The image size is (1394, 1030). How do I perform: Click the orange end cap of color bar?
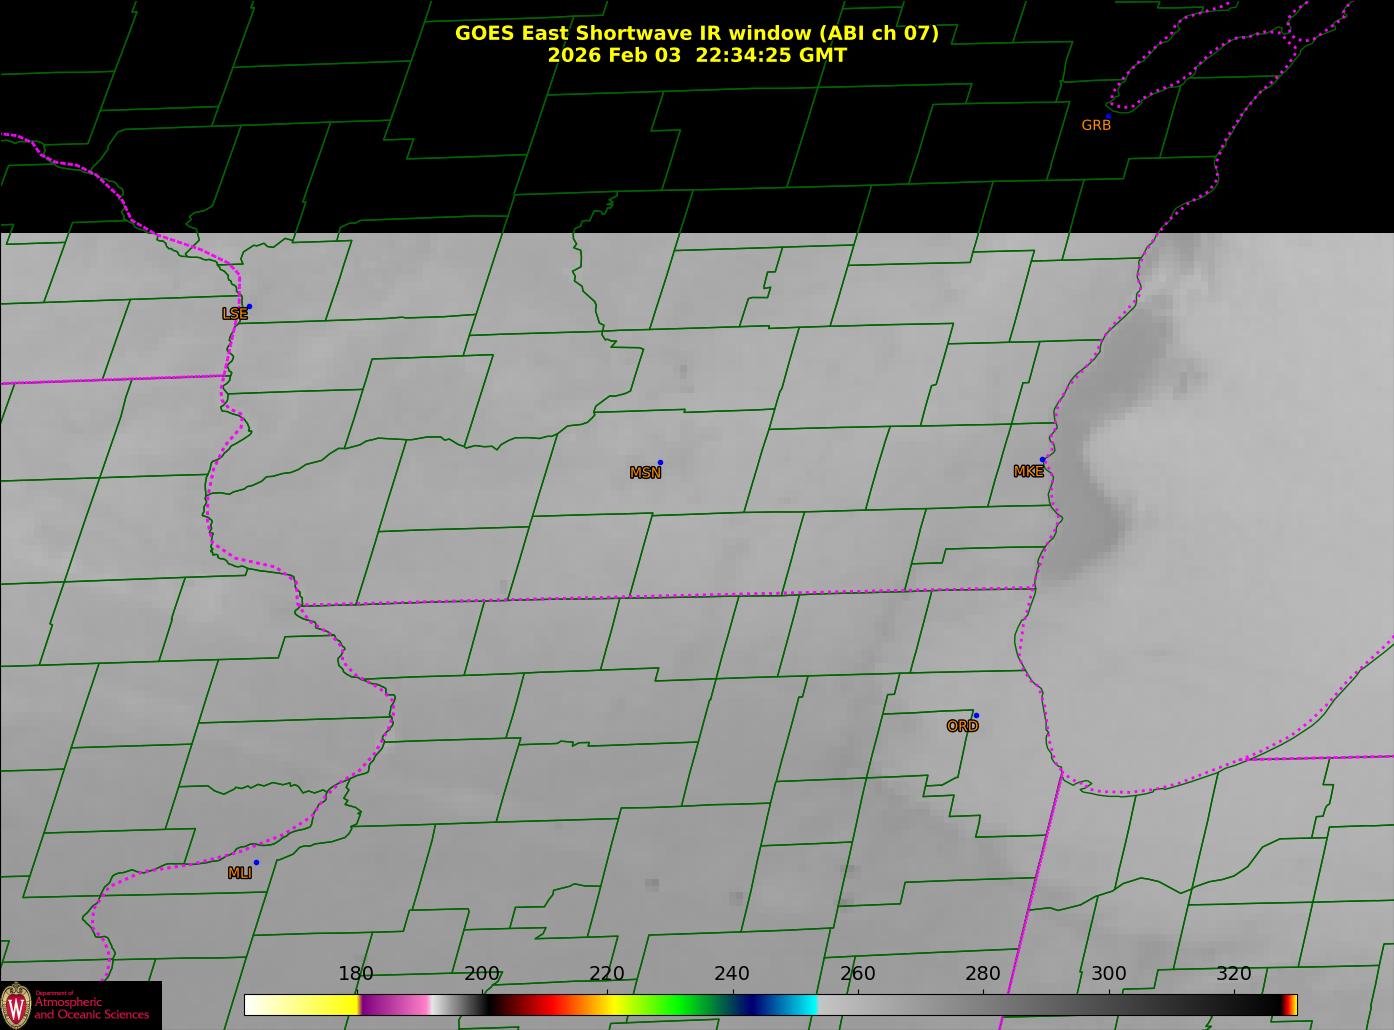tap(1290, 1005)
